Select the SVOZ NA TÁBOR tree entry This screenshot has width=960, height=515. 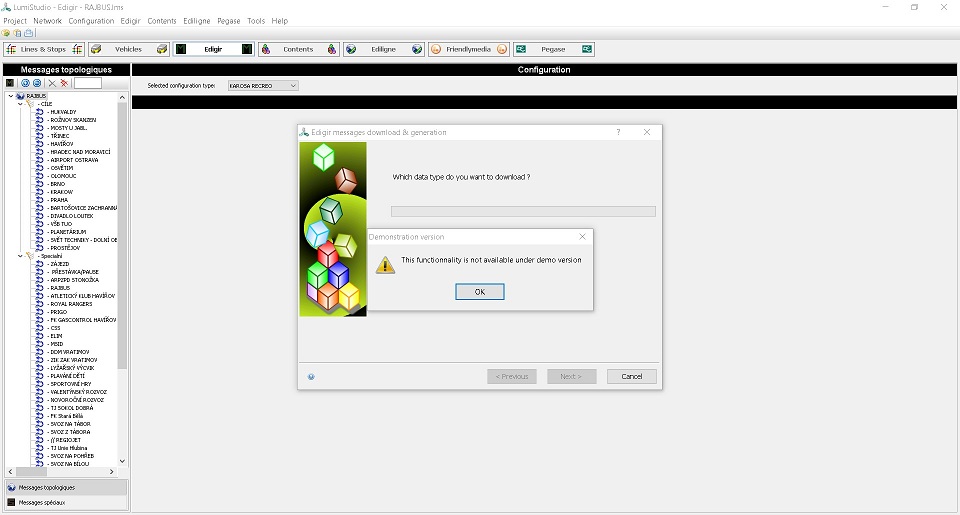[x=70, y=424]
